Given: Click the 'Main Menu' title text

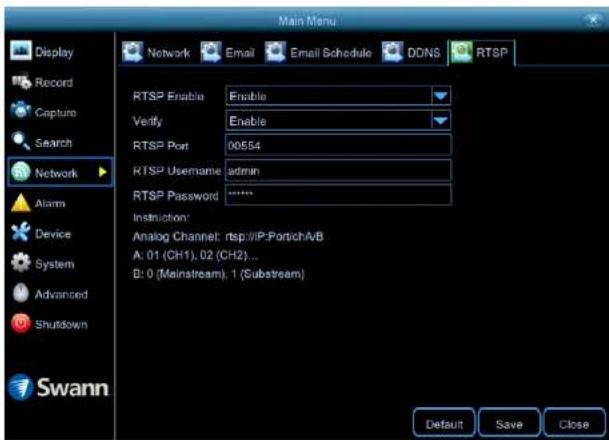Looking at the screenshot, I should coord(307,21).
